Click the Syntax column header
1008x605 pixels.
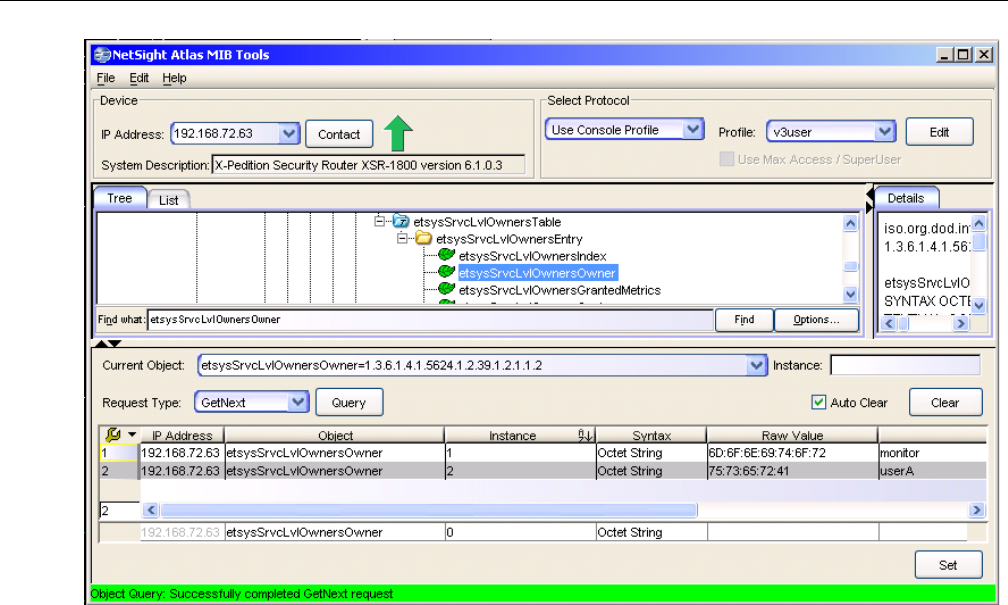pos(651,435)
